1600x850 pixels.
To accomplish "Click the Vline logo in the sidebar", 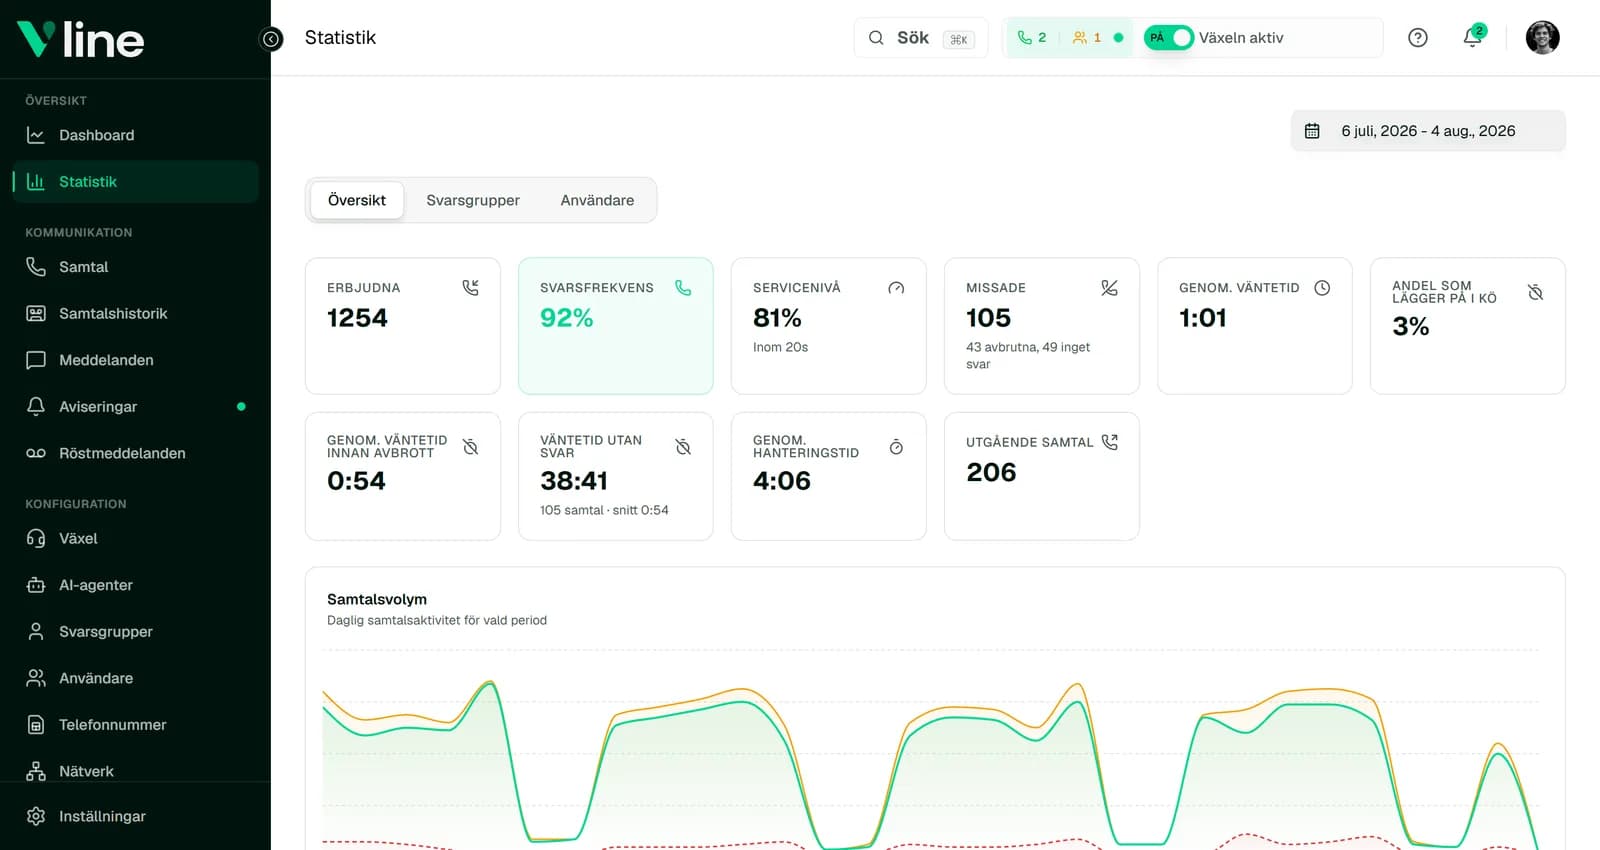I will 81,39.
